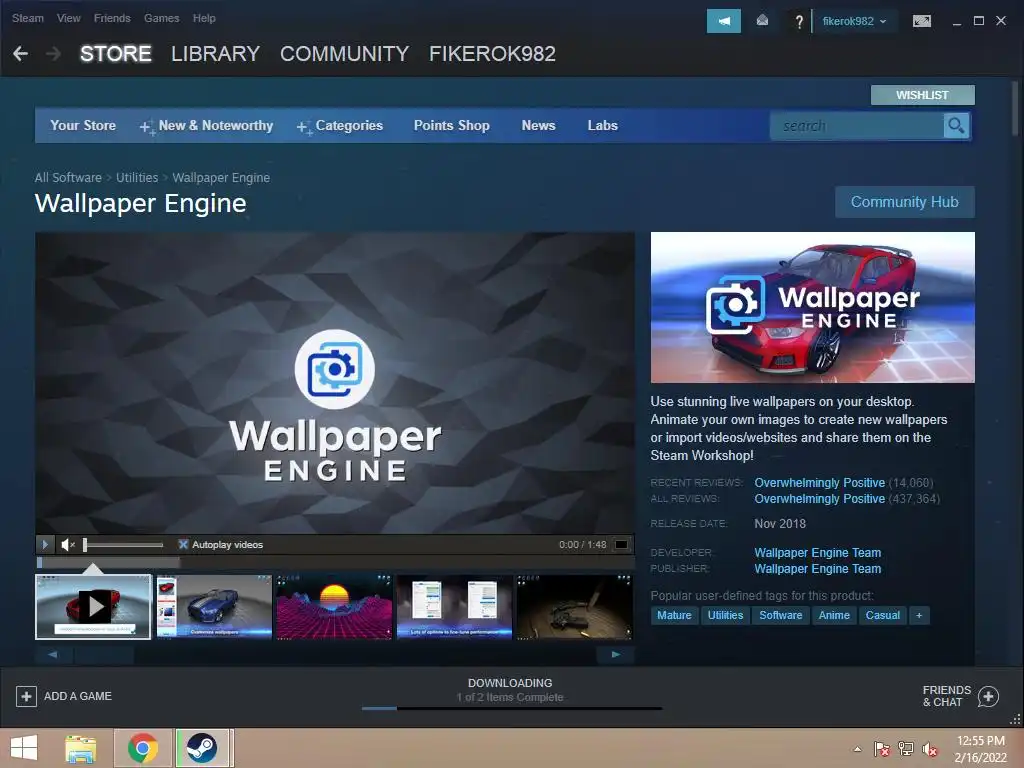Select the sunset grid screenshot thumbnail

tap(334, 607)
